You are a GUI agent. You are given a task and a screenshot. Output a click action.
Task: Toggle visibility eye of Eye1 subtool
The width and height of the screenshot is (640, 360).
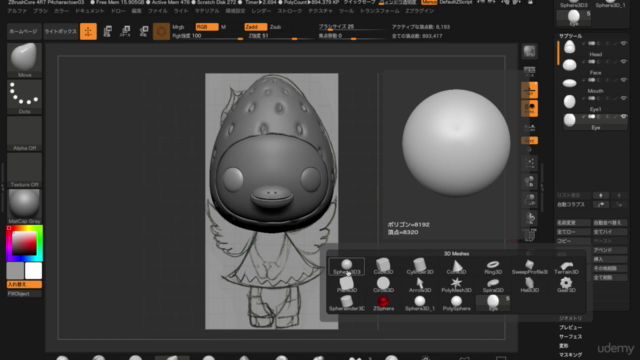pos(623,98)
